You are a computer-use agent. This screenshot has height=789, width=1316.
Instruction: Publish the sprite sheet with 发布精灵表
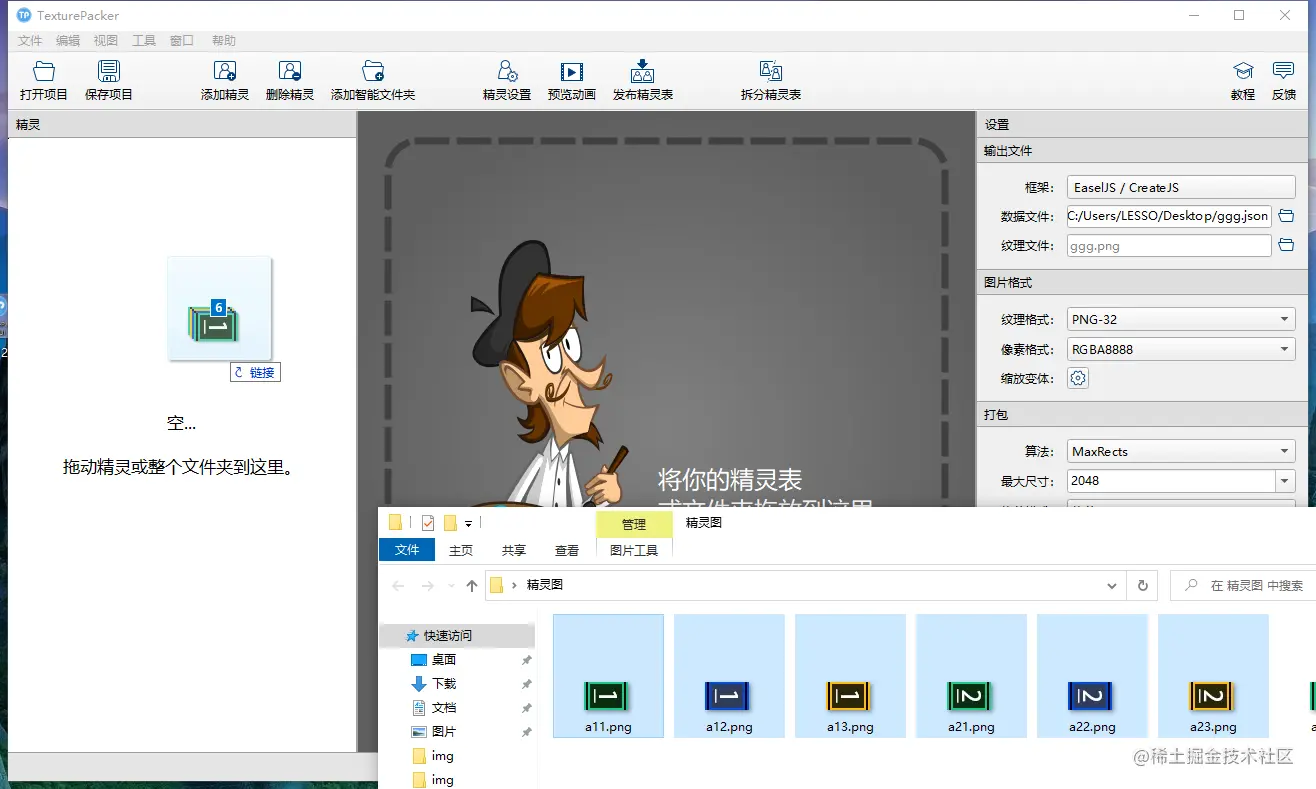click(643, 80)
